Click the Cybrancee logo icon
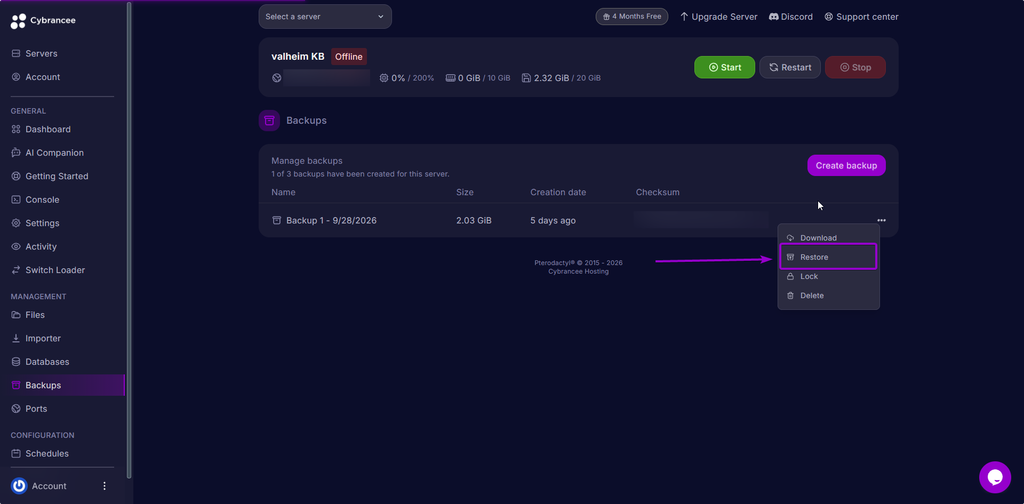 [x=18, y=21]
